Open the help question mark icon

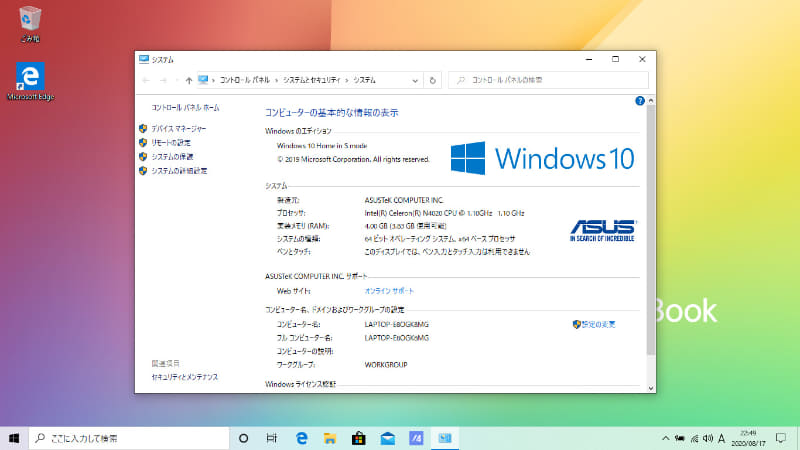[640, 101]
